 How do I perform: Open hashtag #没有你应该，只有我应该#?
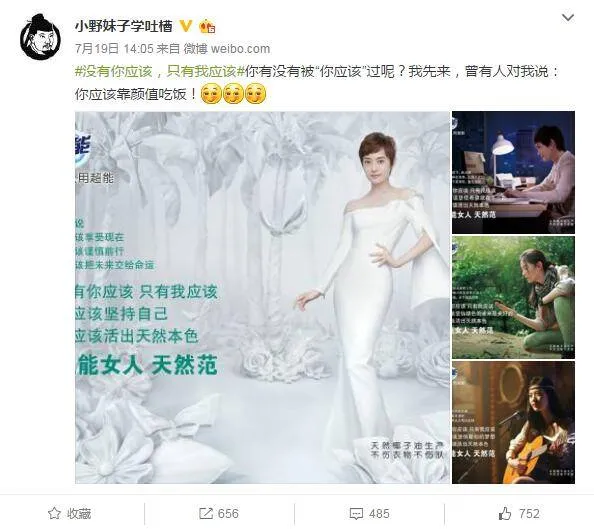[159, 71]
